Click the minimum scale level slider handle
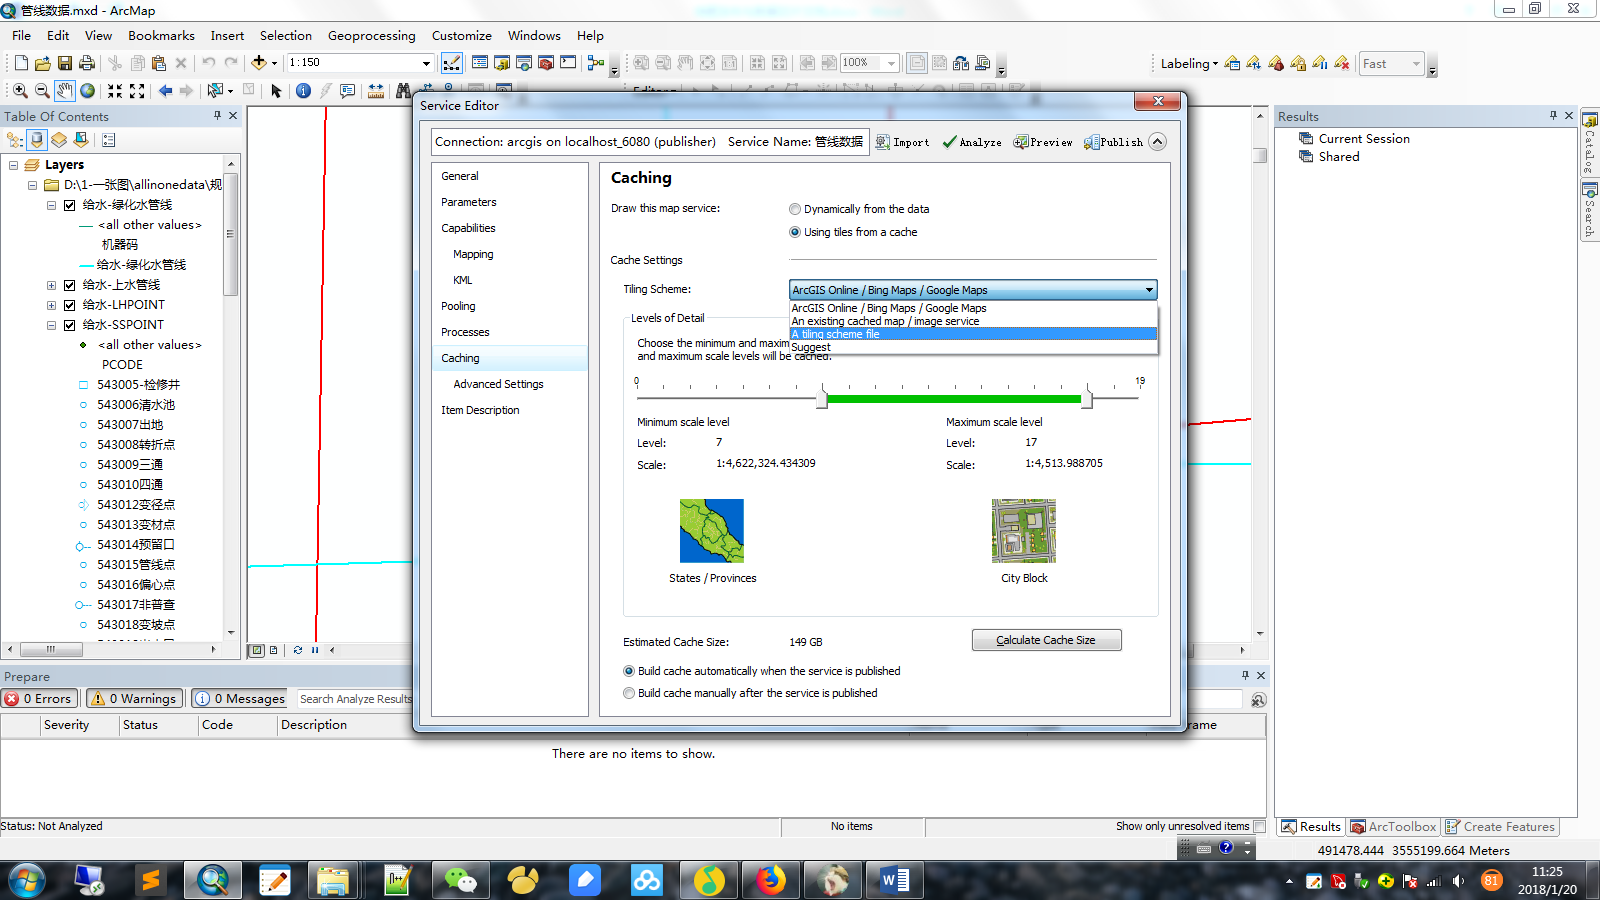Viewport: 1600px width, 900px height. pyautogui.click(x=822, y=399)
